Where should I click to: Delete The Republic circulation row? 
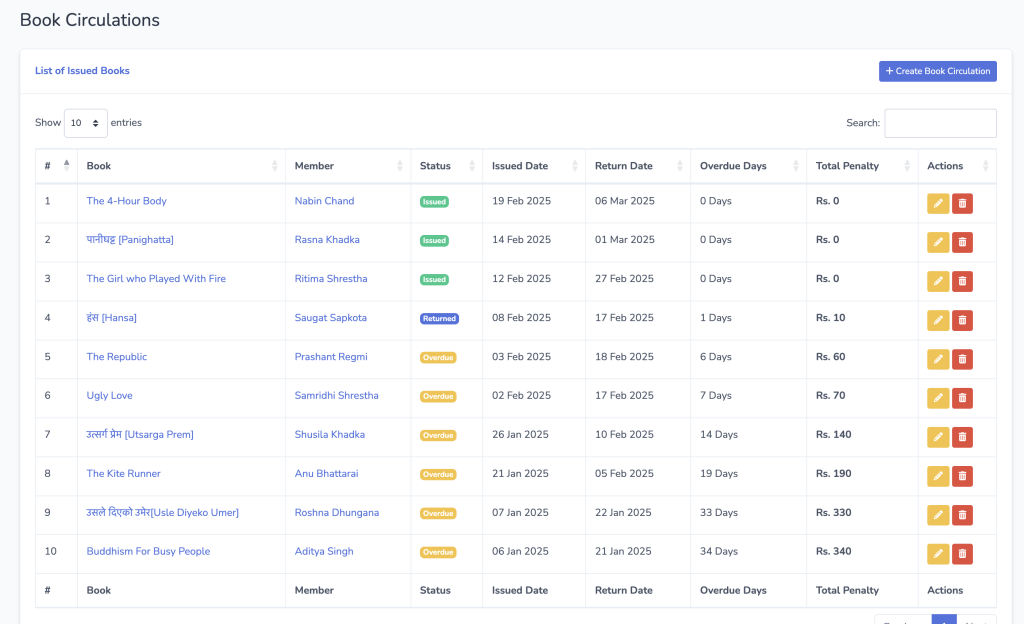962,359
